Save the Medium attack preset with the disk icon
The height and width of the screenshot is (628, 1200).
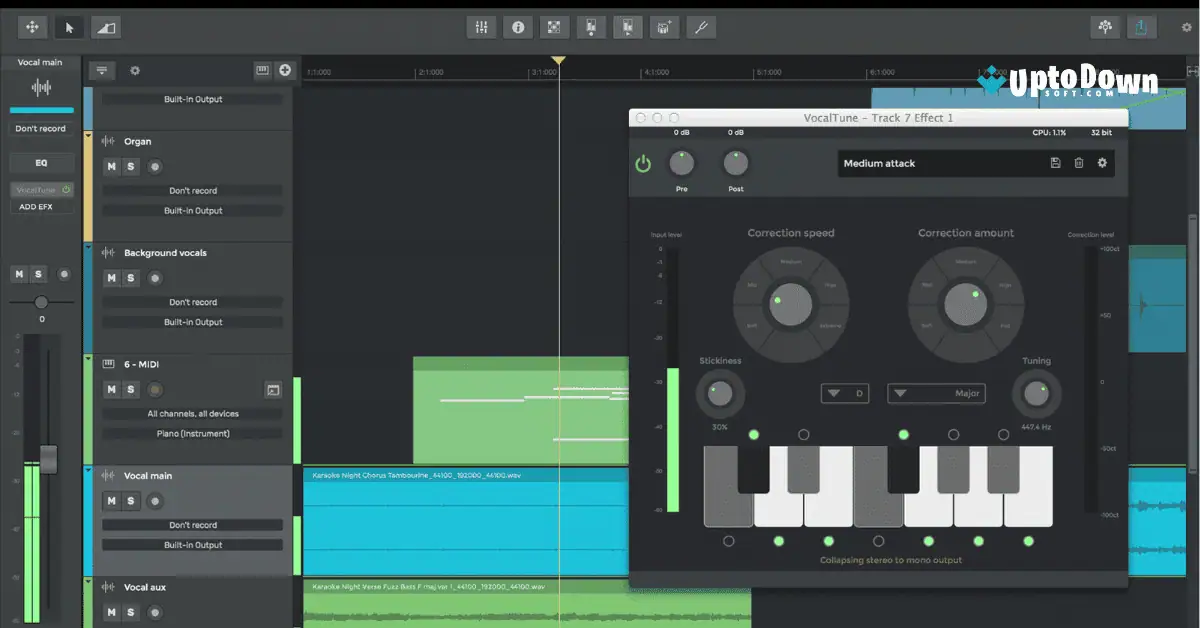coord(1056,162)
